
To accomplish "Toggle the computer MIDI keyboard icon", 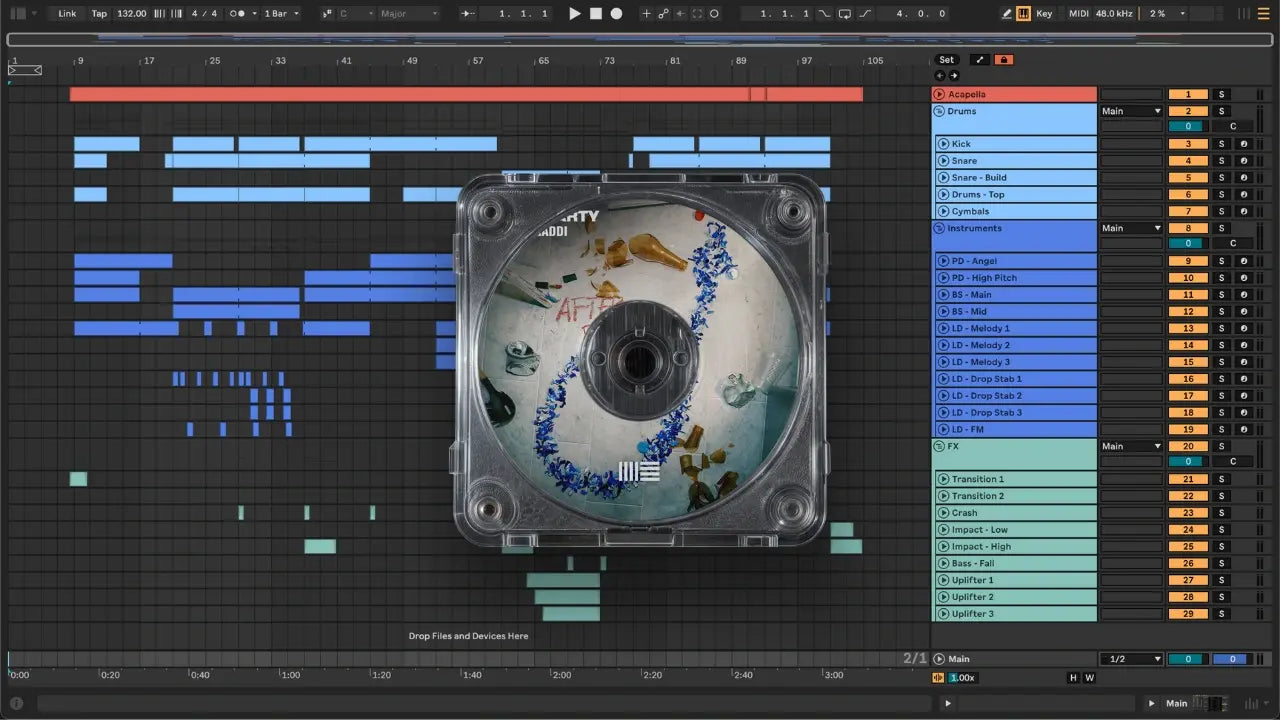I will (x=1024, y=14).
